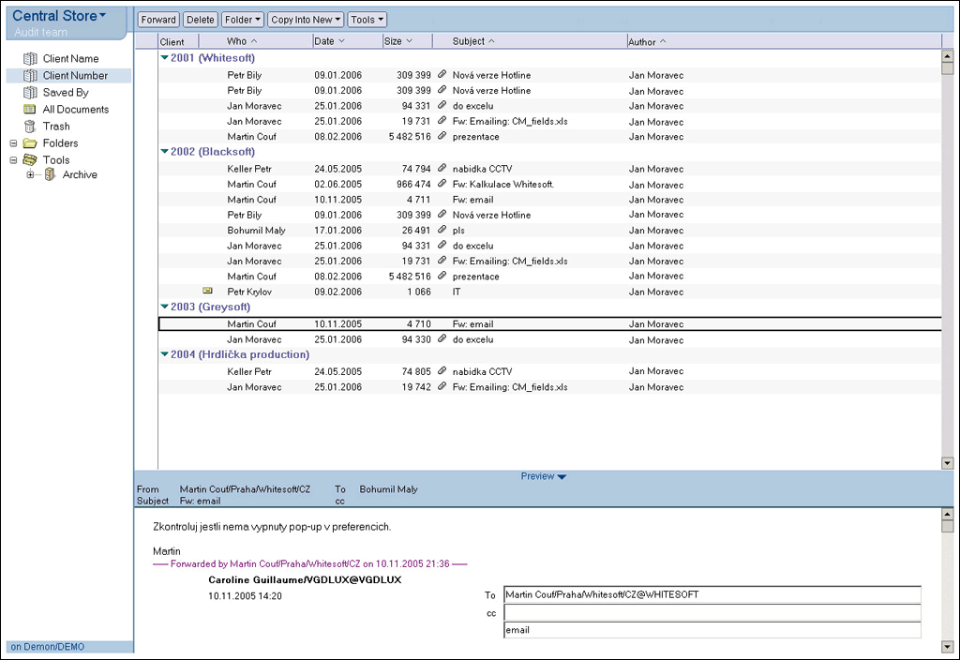The image size is (960, 660).
Task: Click the Tools toolbox icon in sidebar
Action: [x=30, y=160]
